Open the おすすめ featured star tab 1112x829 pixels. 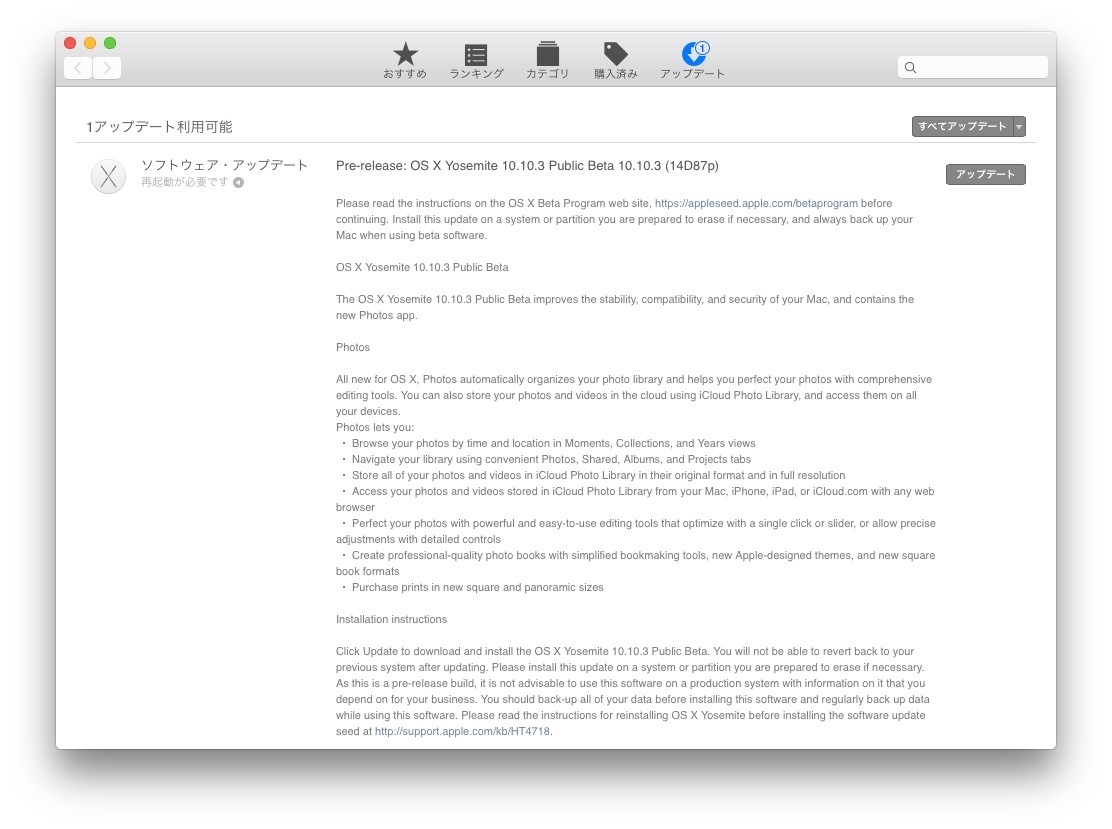point(405,60)
